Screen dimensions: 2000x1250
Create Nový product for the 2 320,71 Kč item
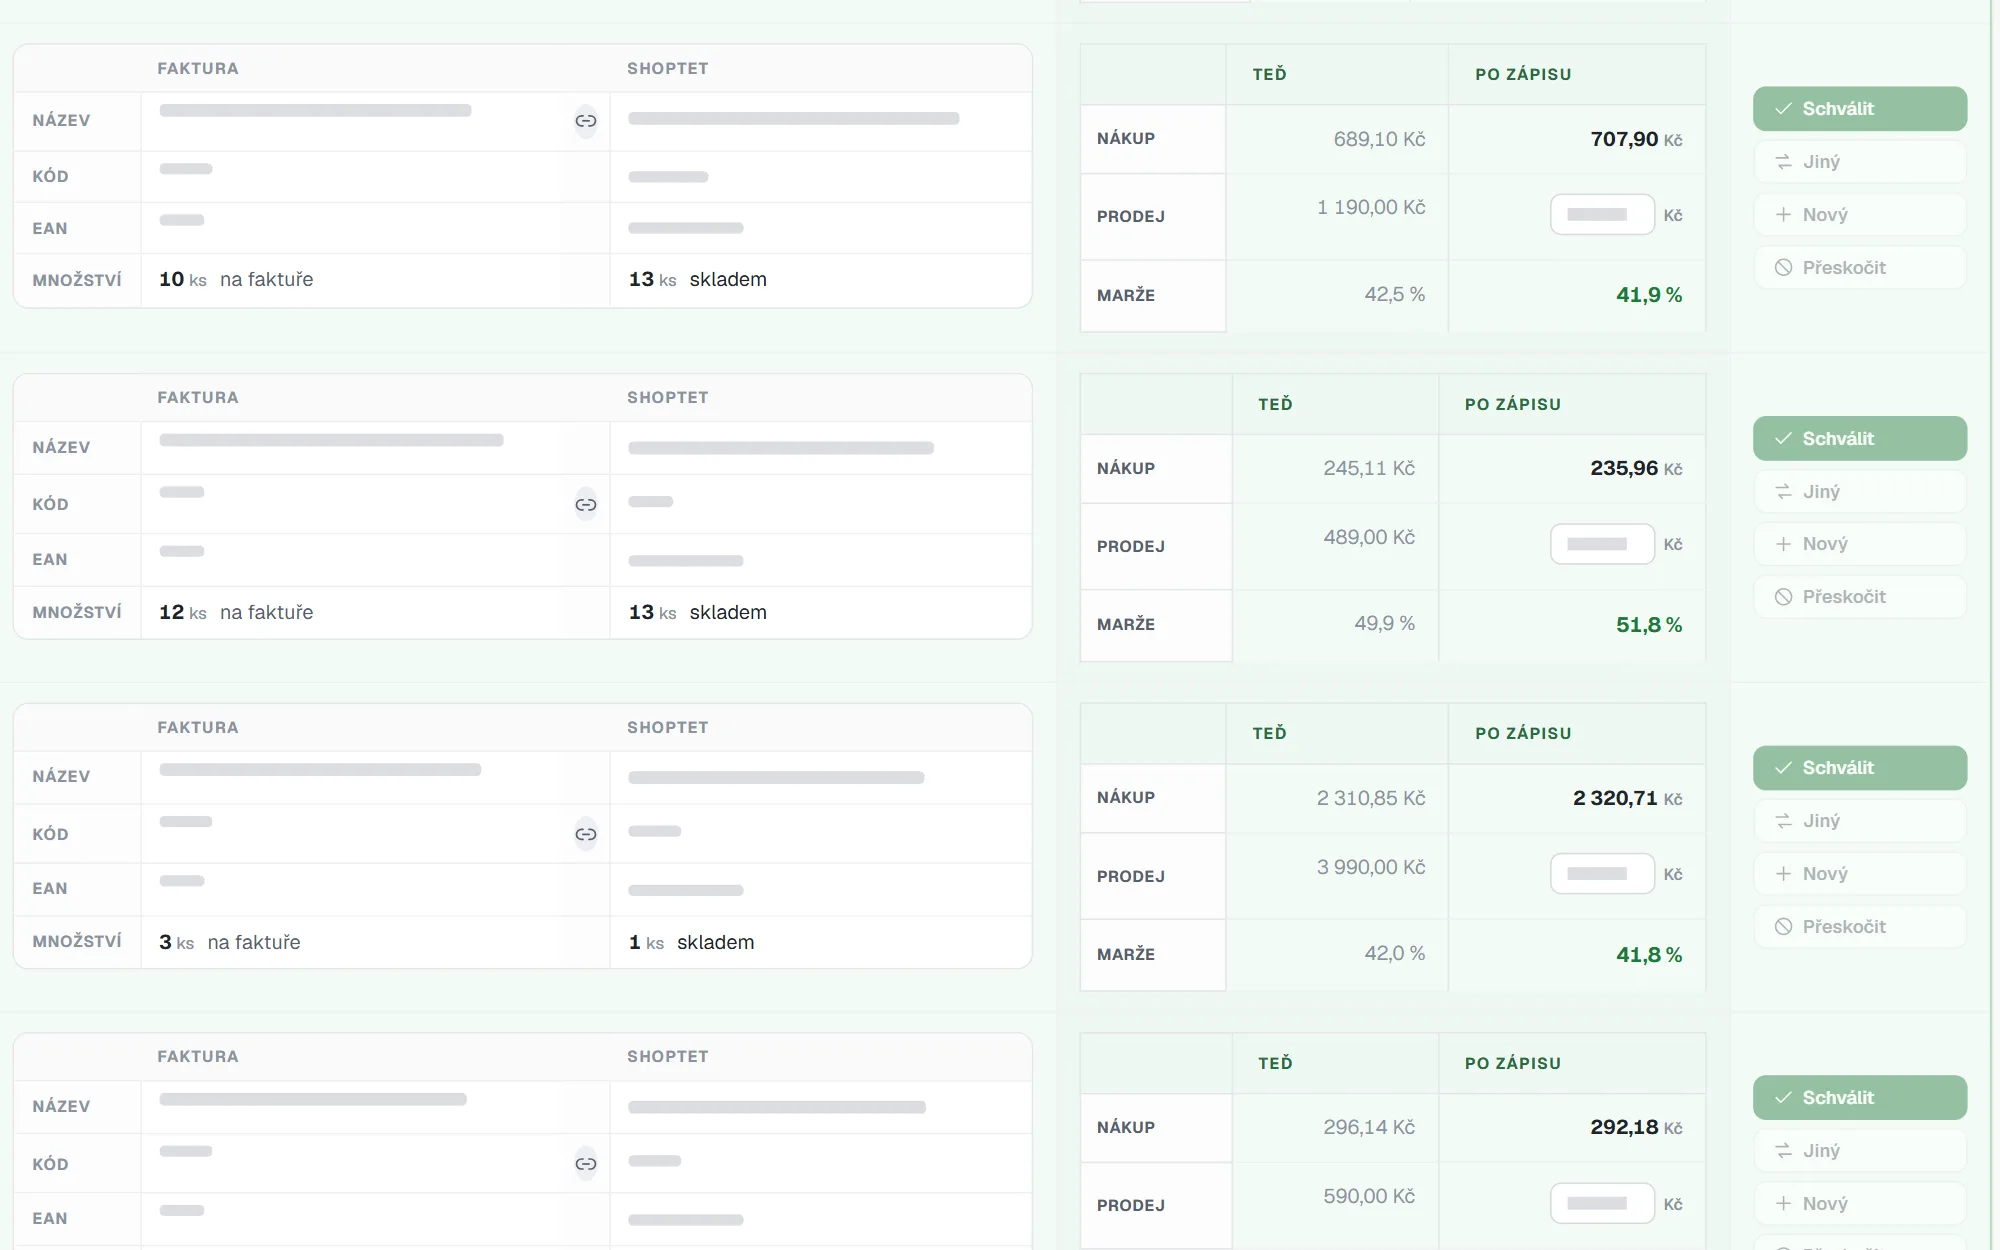(1860, 874)
